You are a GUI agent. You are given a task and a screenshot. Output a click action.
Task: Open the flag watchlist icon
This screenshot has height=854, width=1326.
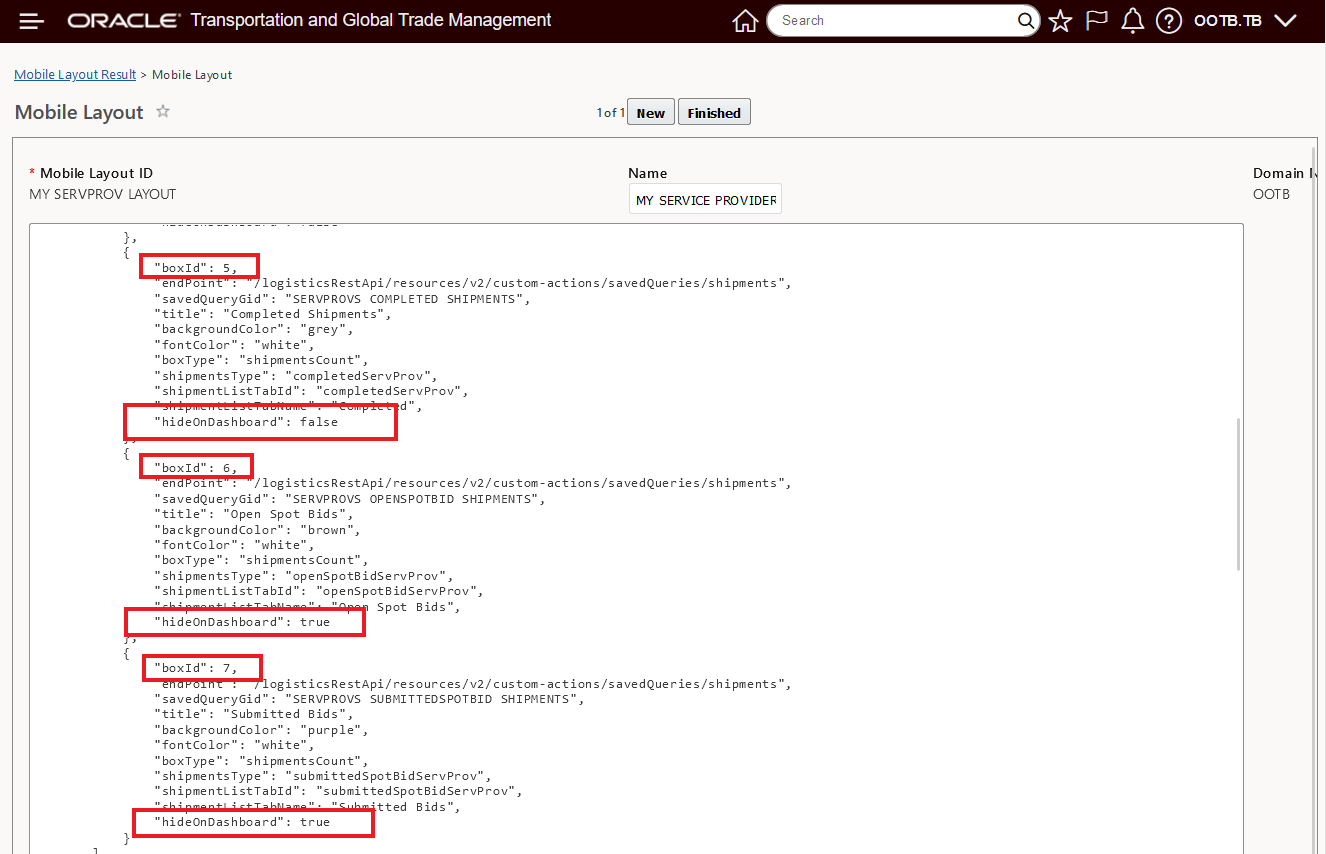point(1097,21)
